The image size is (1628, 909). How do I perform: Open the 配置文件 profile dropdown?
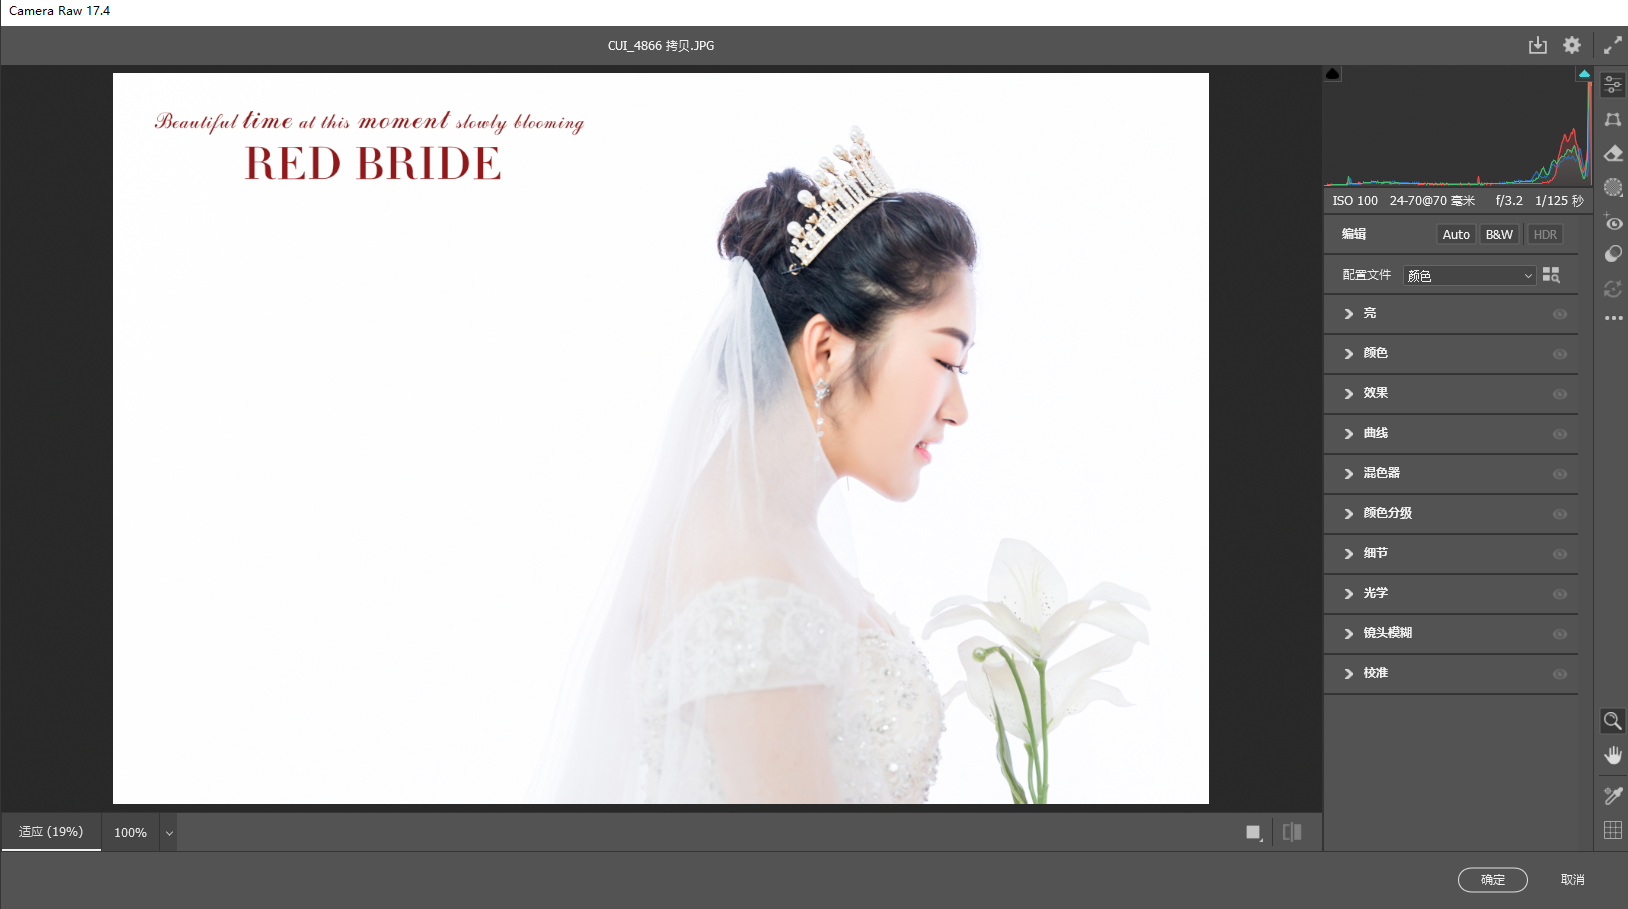click(1468, 276)
